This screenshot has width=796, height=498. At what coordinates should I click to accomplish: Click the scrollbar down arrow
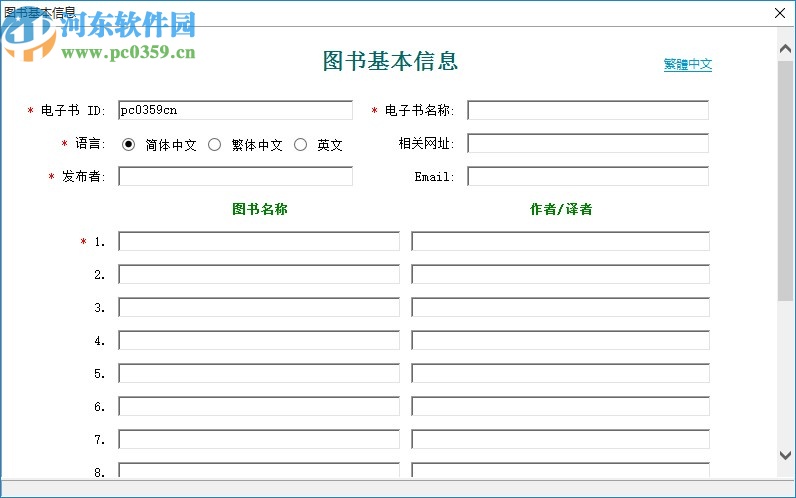pyautogui.click(x=785, y=455)
